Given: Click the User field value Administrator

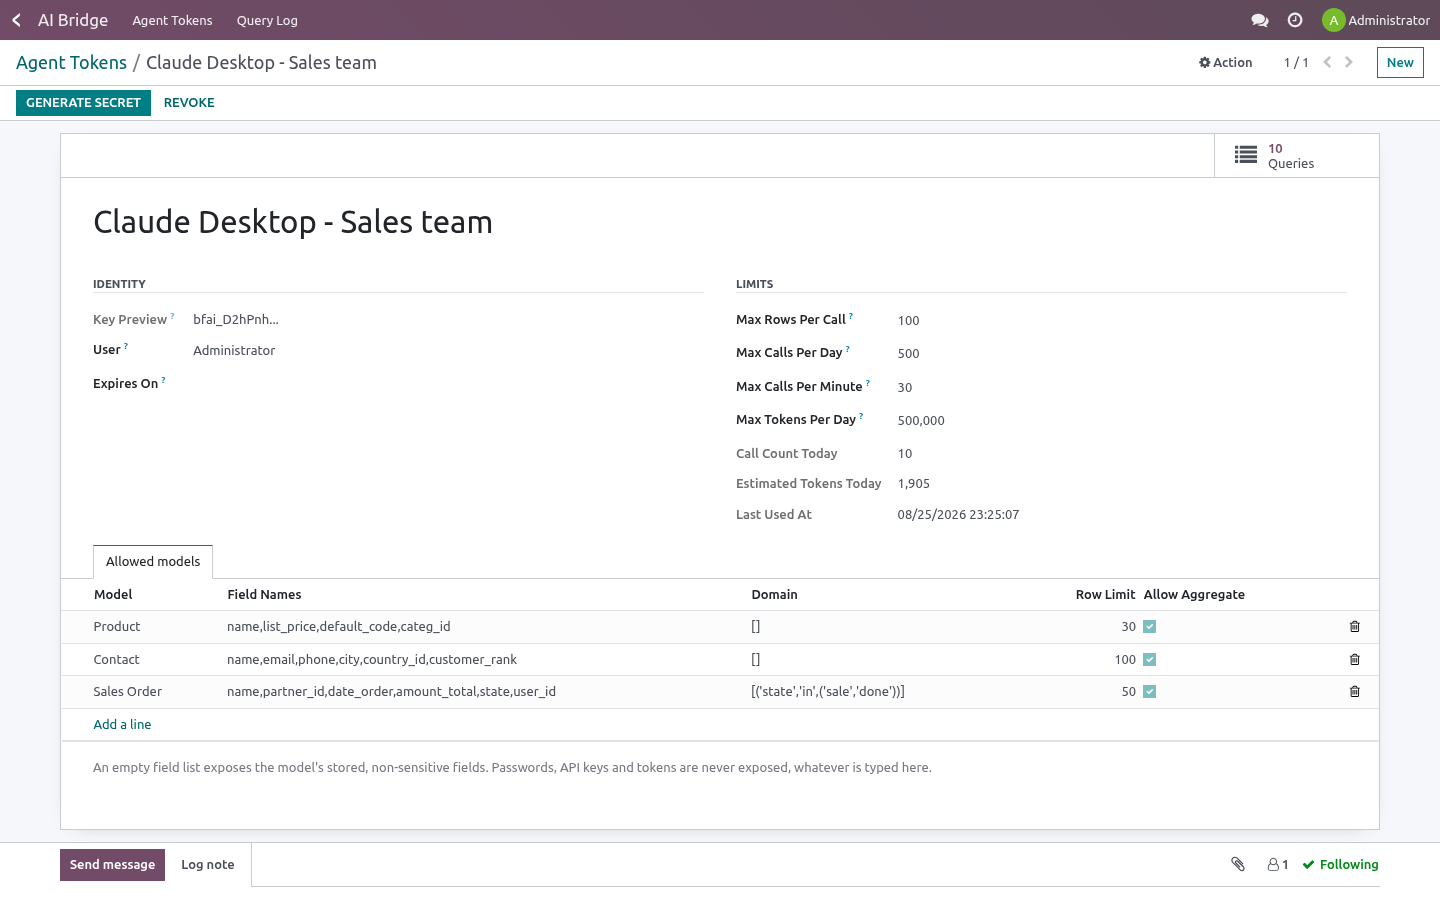Looking at the screenshot, I should click(x=234, y=351).
